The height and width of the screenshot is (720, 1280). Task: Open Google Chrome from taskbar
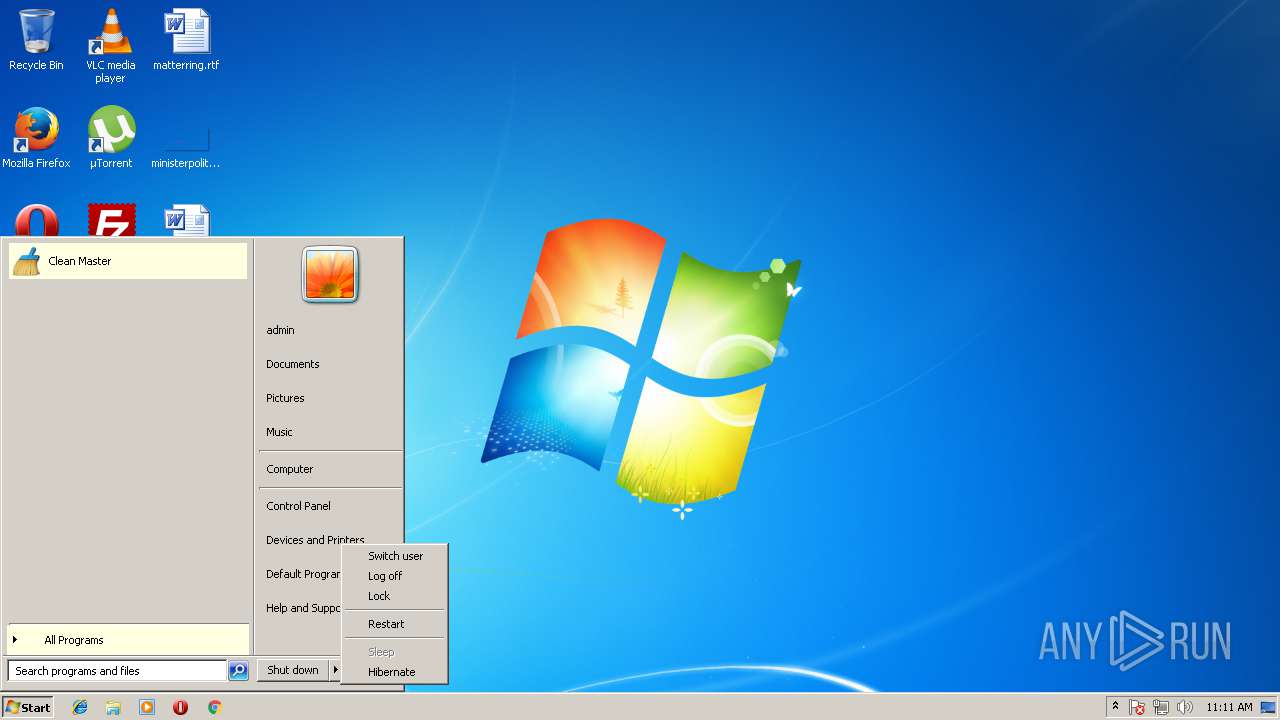point(214,707)
